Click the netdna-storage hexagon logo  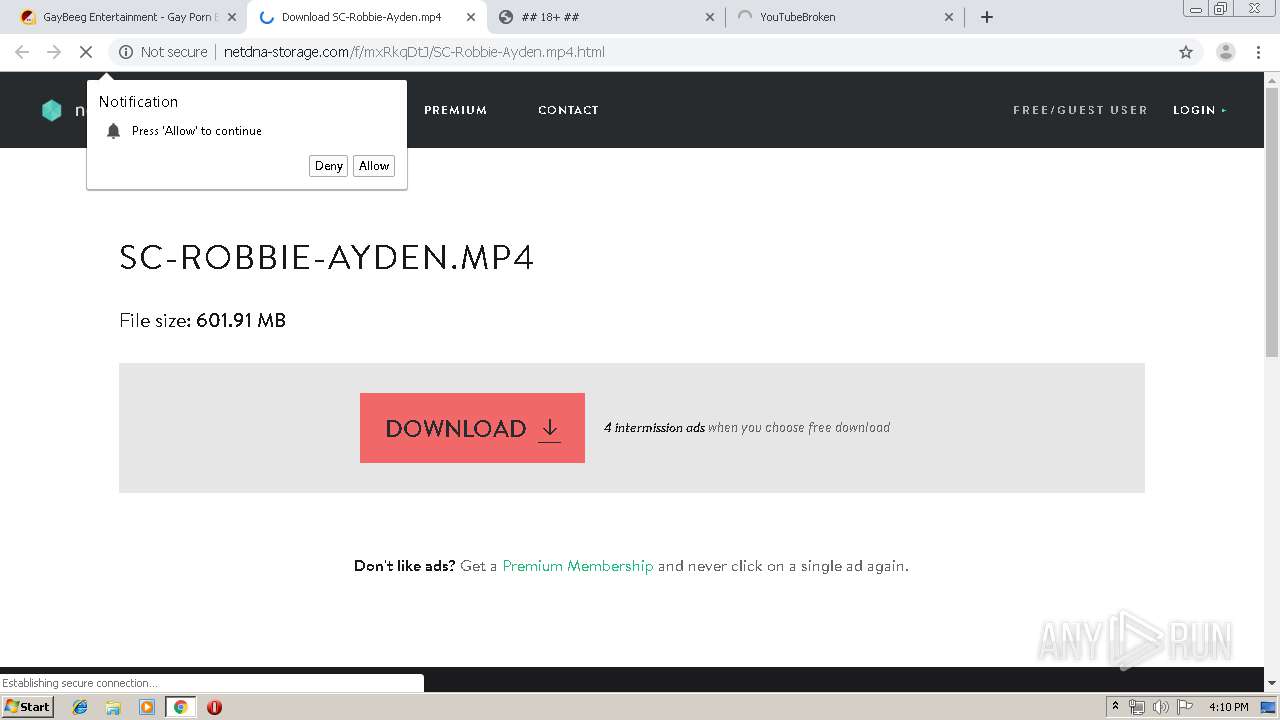point(52,110)
